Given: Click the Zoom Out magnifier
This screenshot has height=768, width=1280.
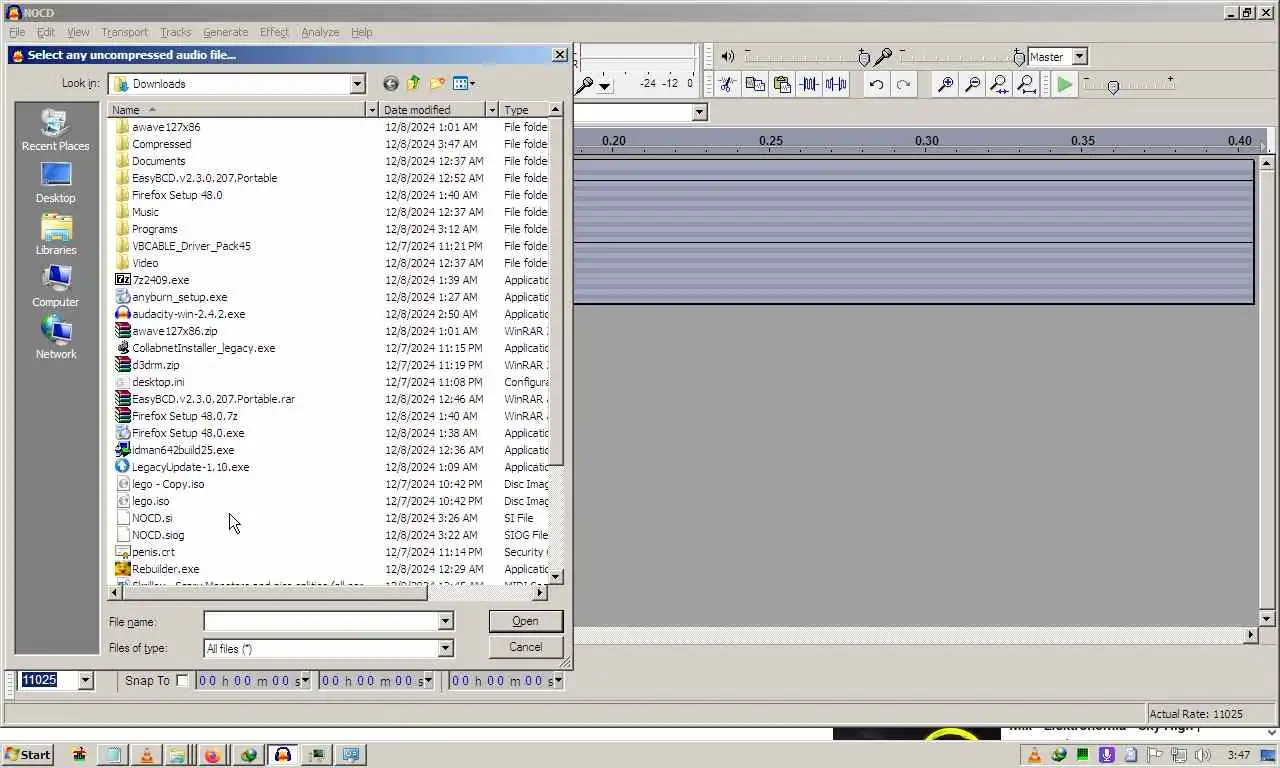Looking at the screenshot, I should pos(971,85).
